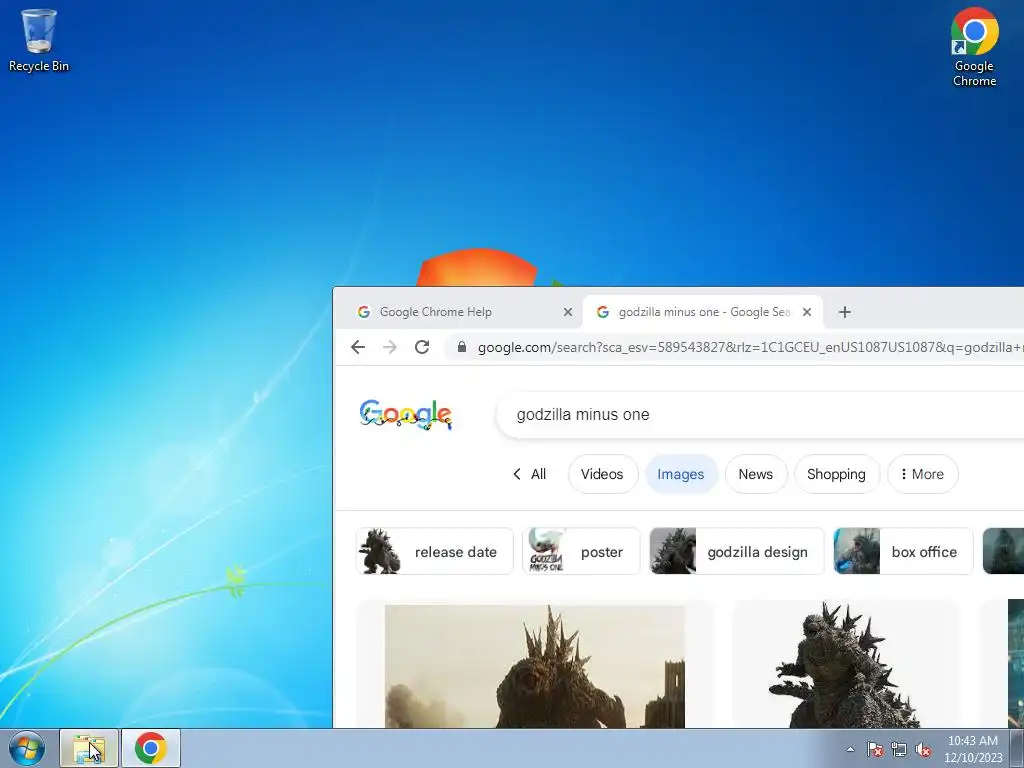
Task: Click the muted volume tray icon
Action: coord(923,749)
